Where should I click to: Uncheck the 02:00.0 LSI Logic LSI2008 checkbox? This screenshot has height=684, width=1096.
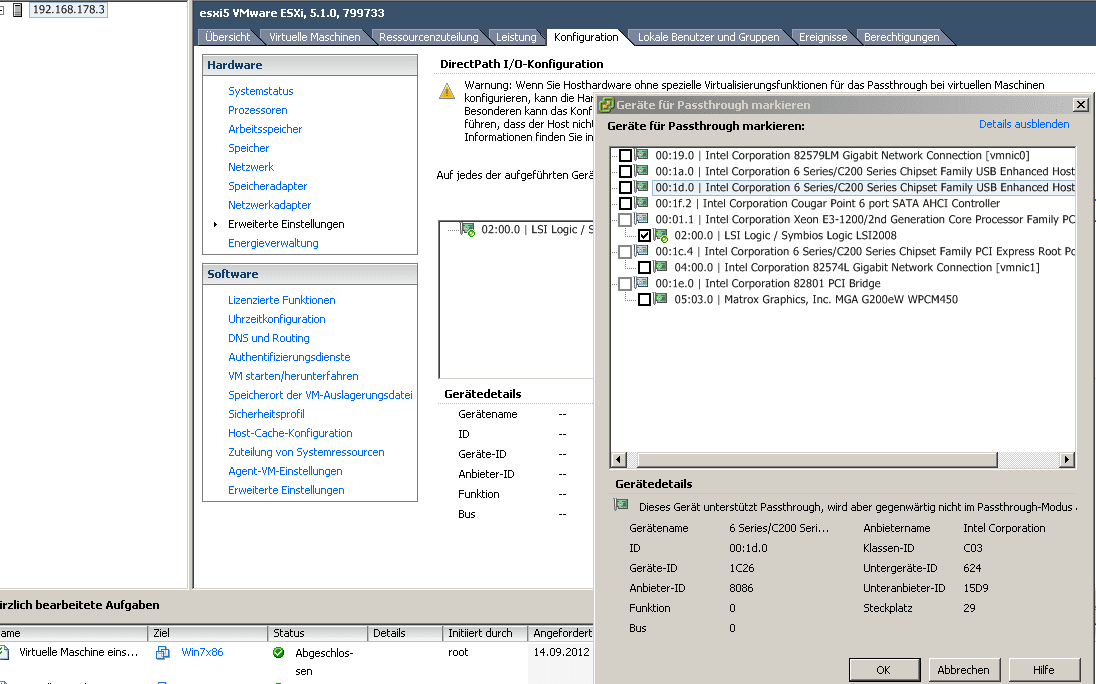tap(644, 235)
